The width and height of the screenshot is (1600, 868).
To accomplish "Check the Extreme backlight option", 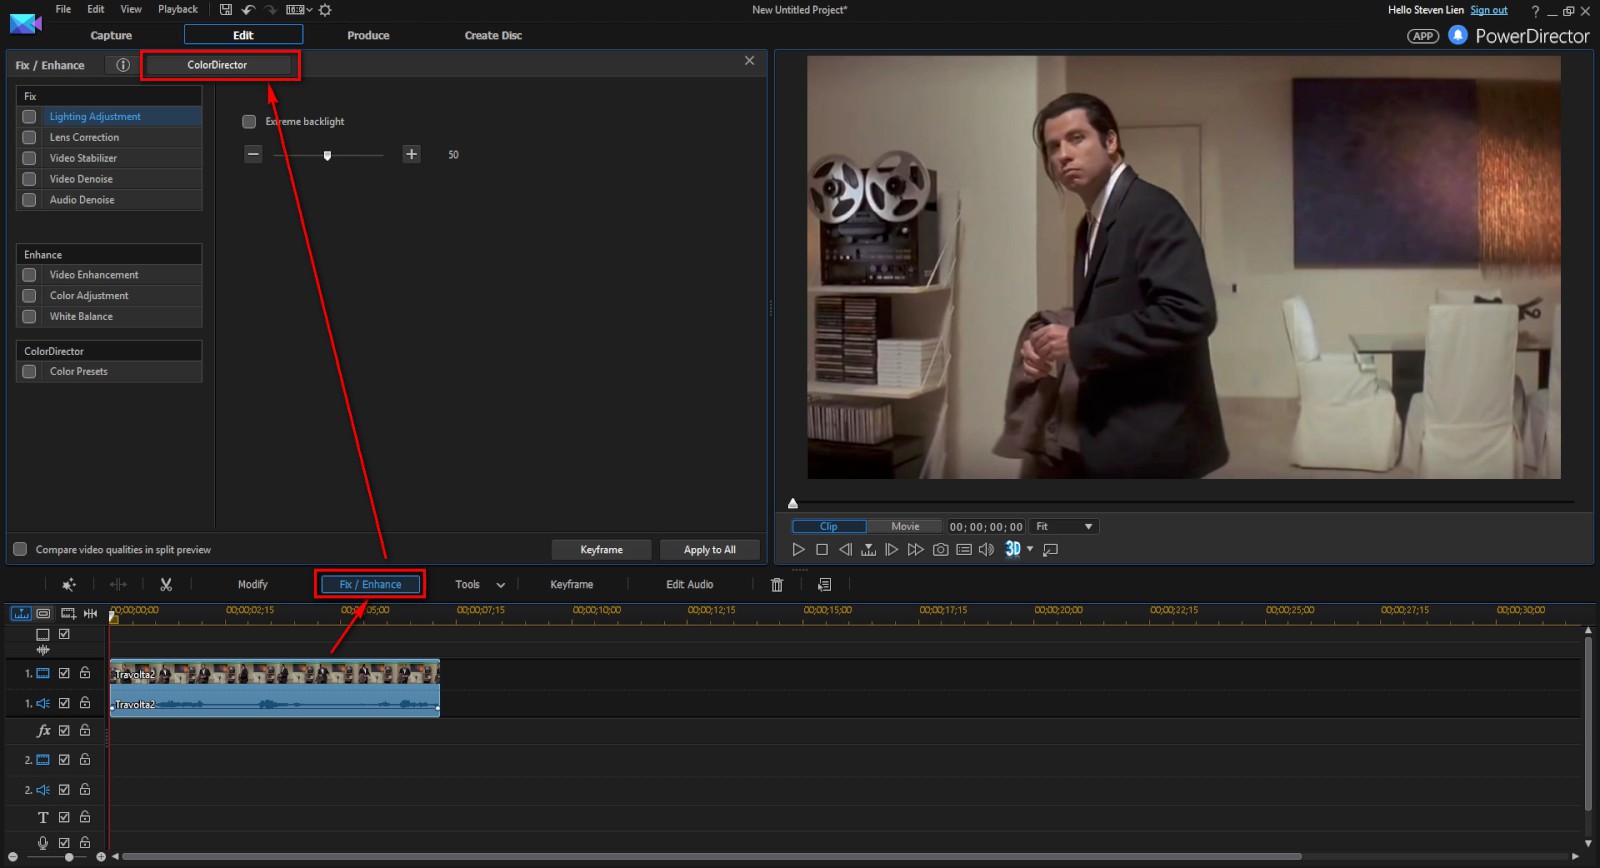I will point(249,122).
